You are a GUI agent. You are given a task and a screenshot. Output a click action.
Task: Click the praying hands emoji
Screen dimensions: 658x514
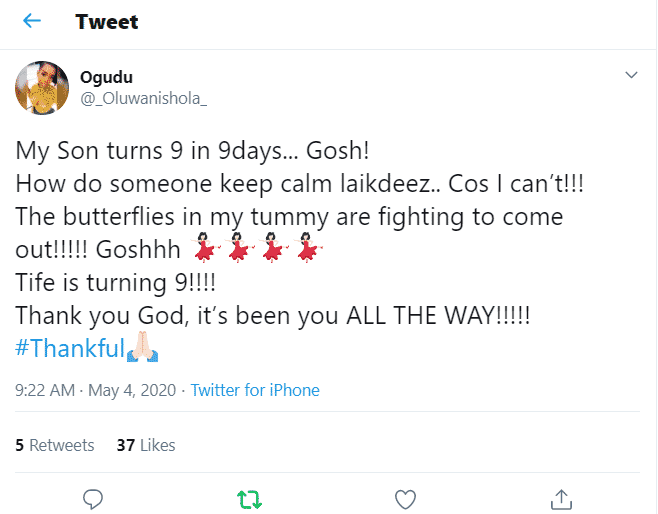pos(141,349)
